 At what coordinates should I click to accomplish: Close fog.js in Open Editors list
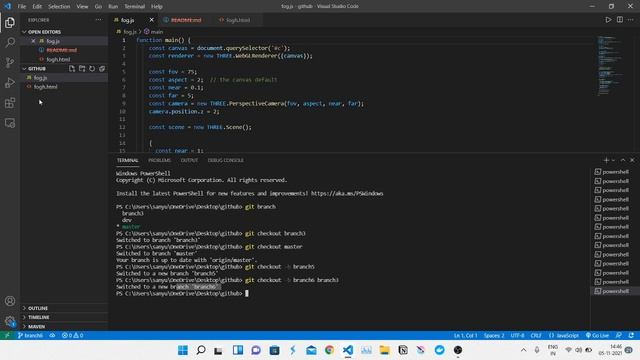tap(33, 41)
